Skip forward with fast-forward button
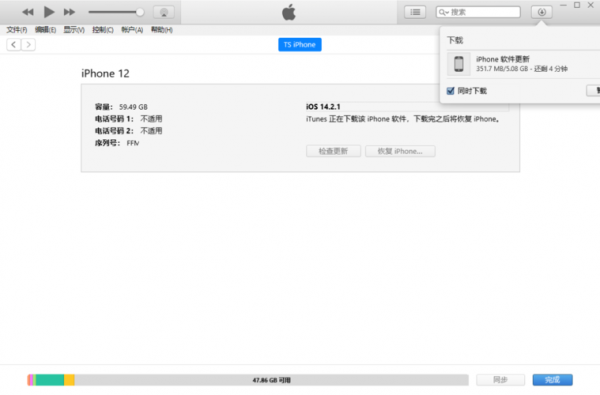Image resolution: width=600 pixels, height=395 pixels. (x=69, y=12)
